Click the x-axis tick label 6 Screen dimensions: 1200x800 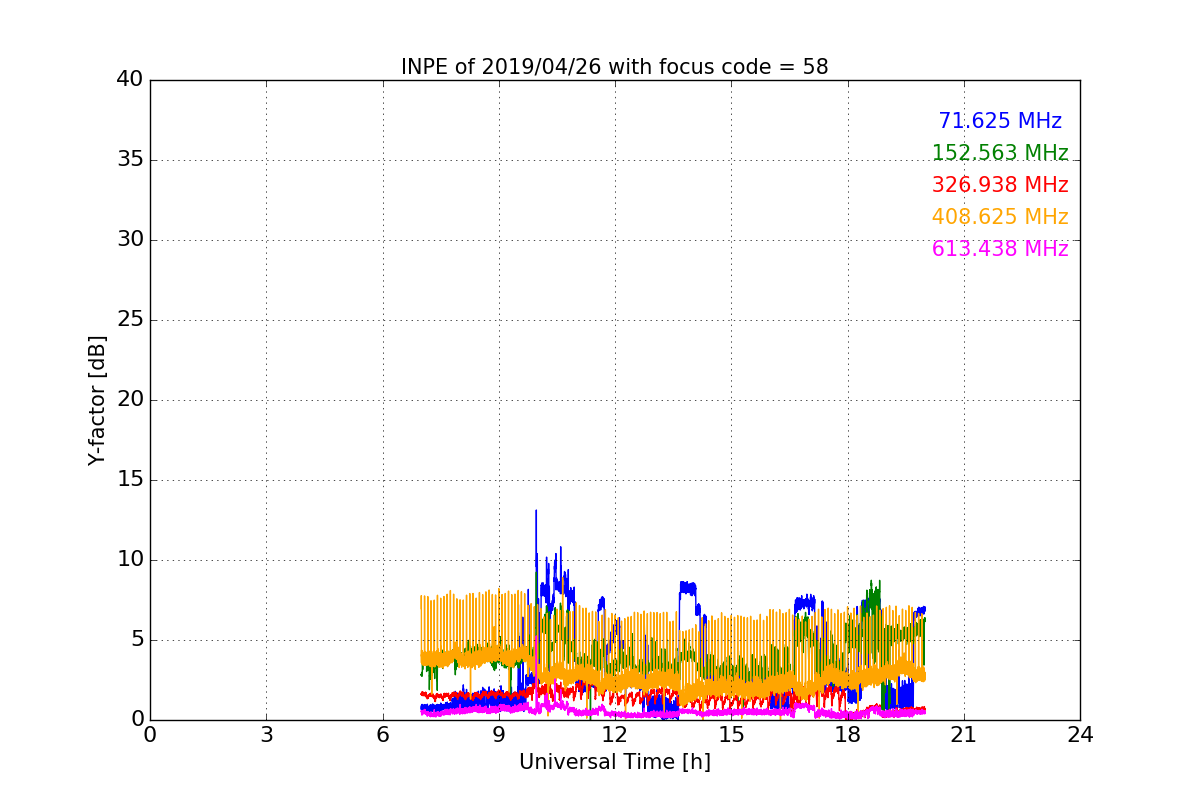point(382,734)
